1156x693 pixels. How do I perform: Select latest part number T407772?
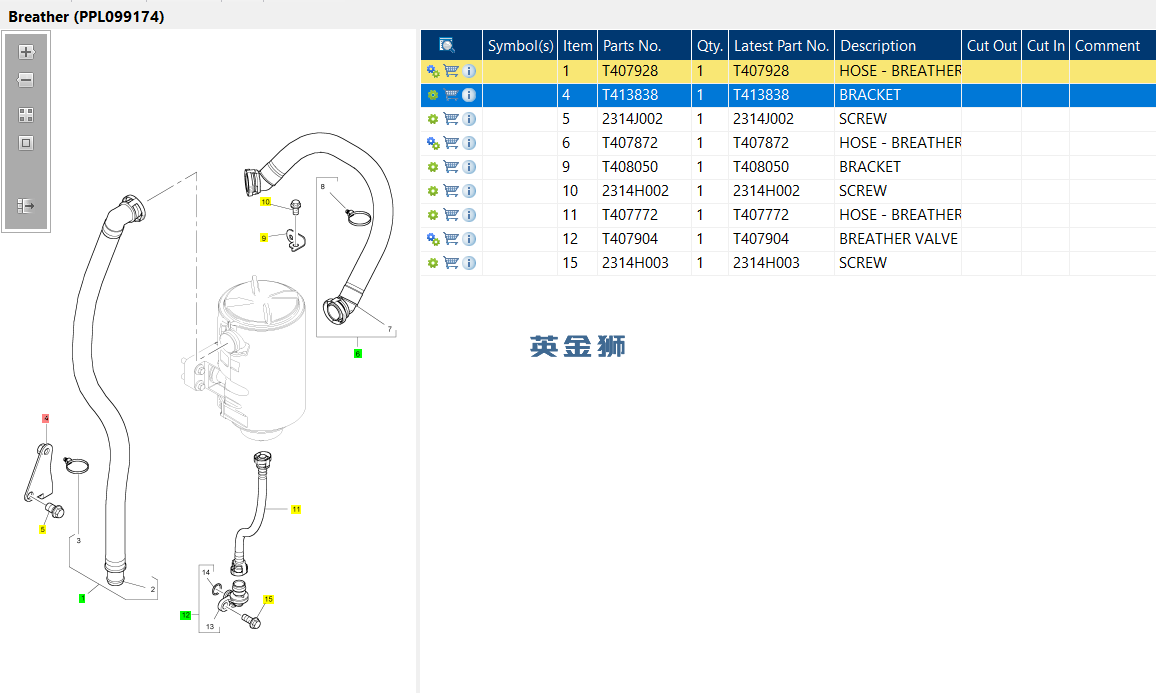point(781,215)
